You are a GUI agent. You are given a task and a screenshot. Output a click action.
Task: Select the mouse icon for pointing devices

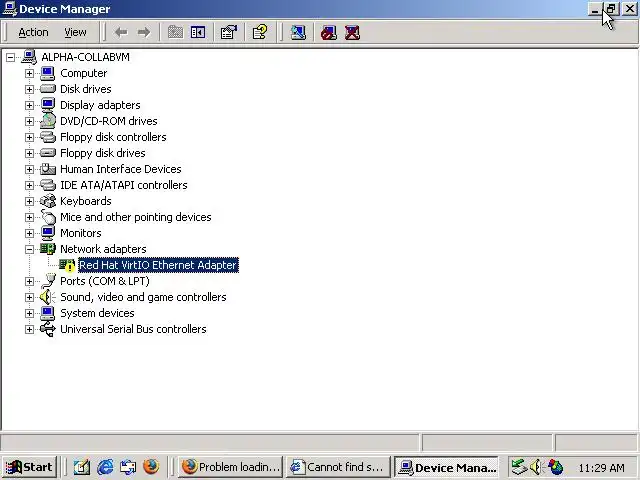[48, 217]
